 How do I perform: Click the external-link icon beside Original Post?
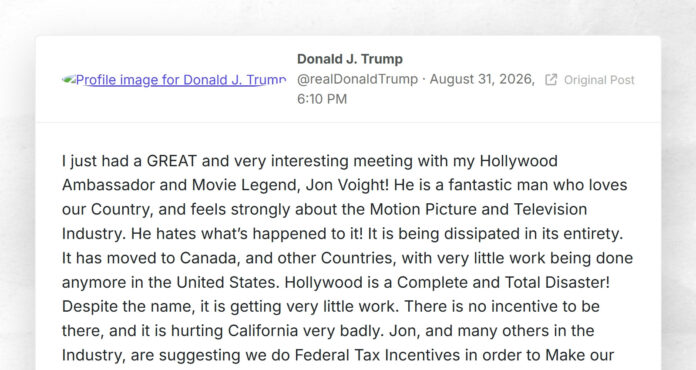551,80
